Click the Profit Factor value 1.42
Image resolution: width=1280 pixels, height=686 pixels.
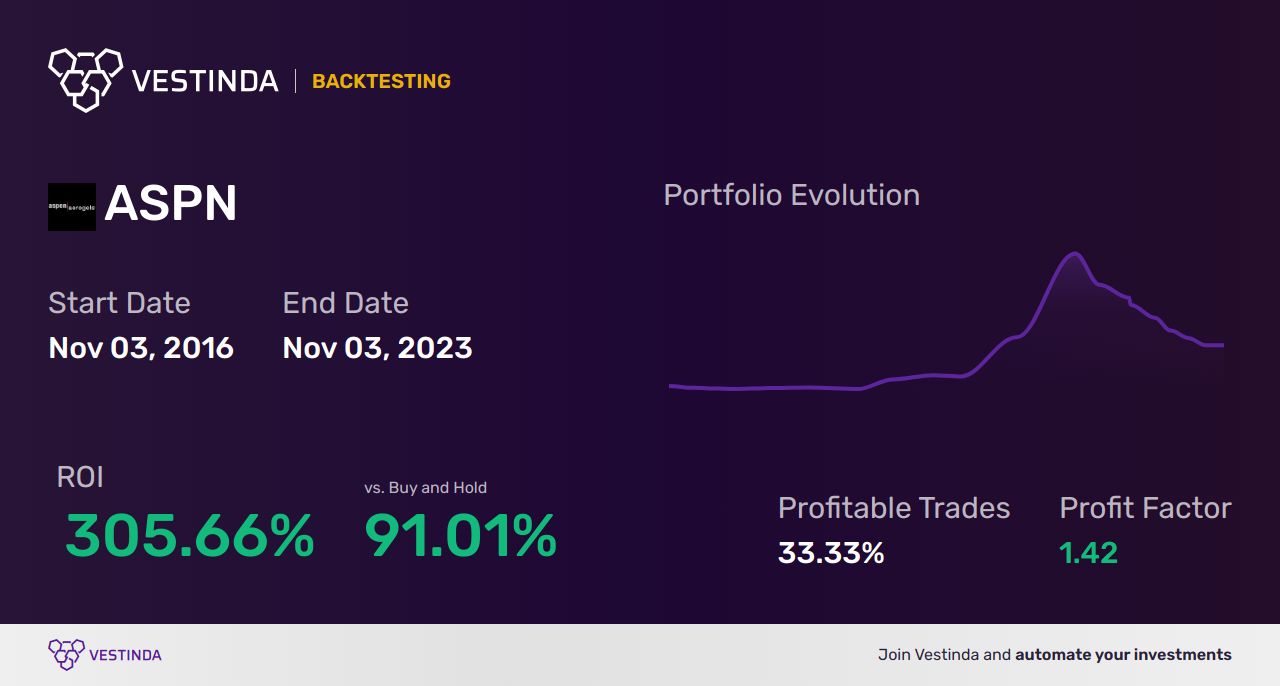coord(1088,553)
